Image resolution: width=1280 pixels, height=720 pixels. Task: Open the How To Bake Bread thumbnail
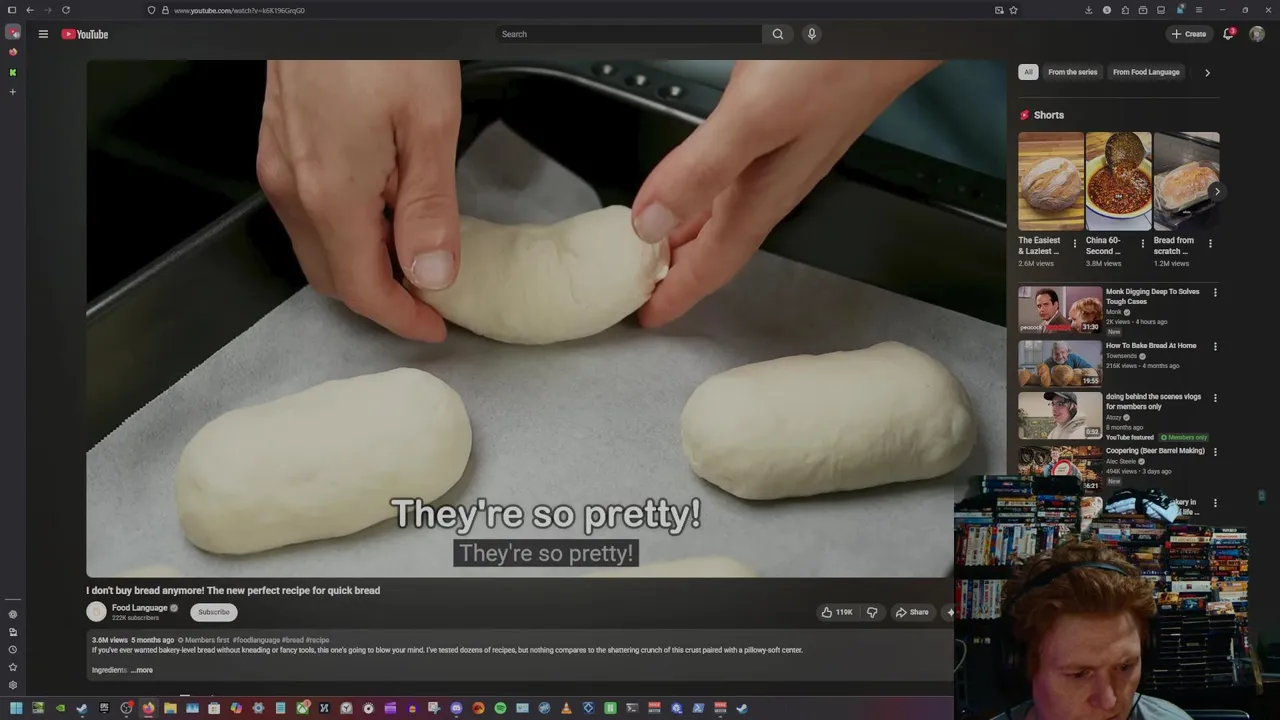(x=1060, y=364)
